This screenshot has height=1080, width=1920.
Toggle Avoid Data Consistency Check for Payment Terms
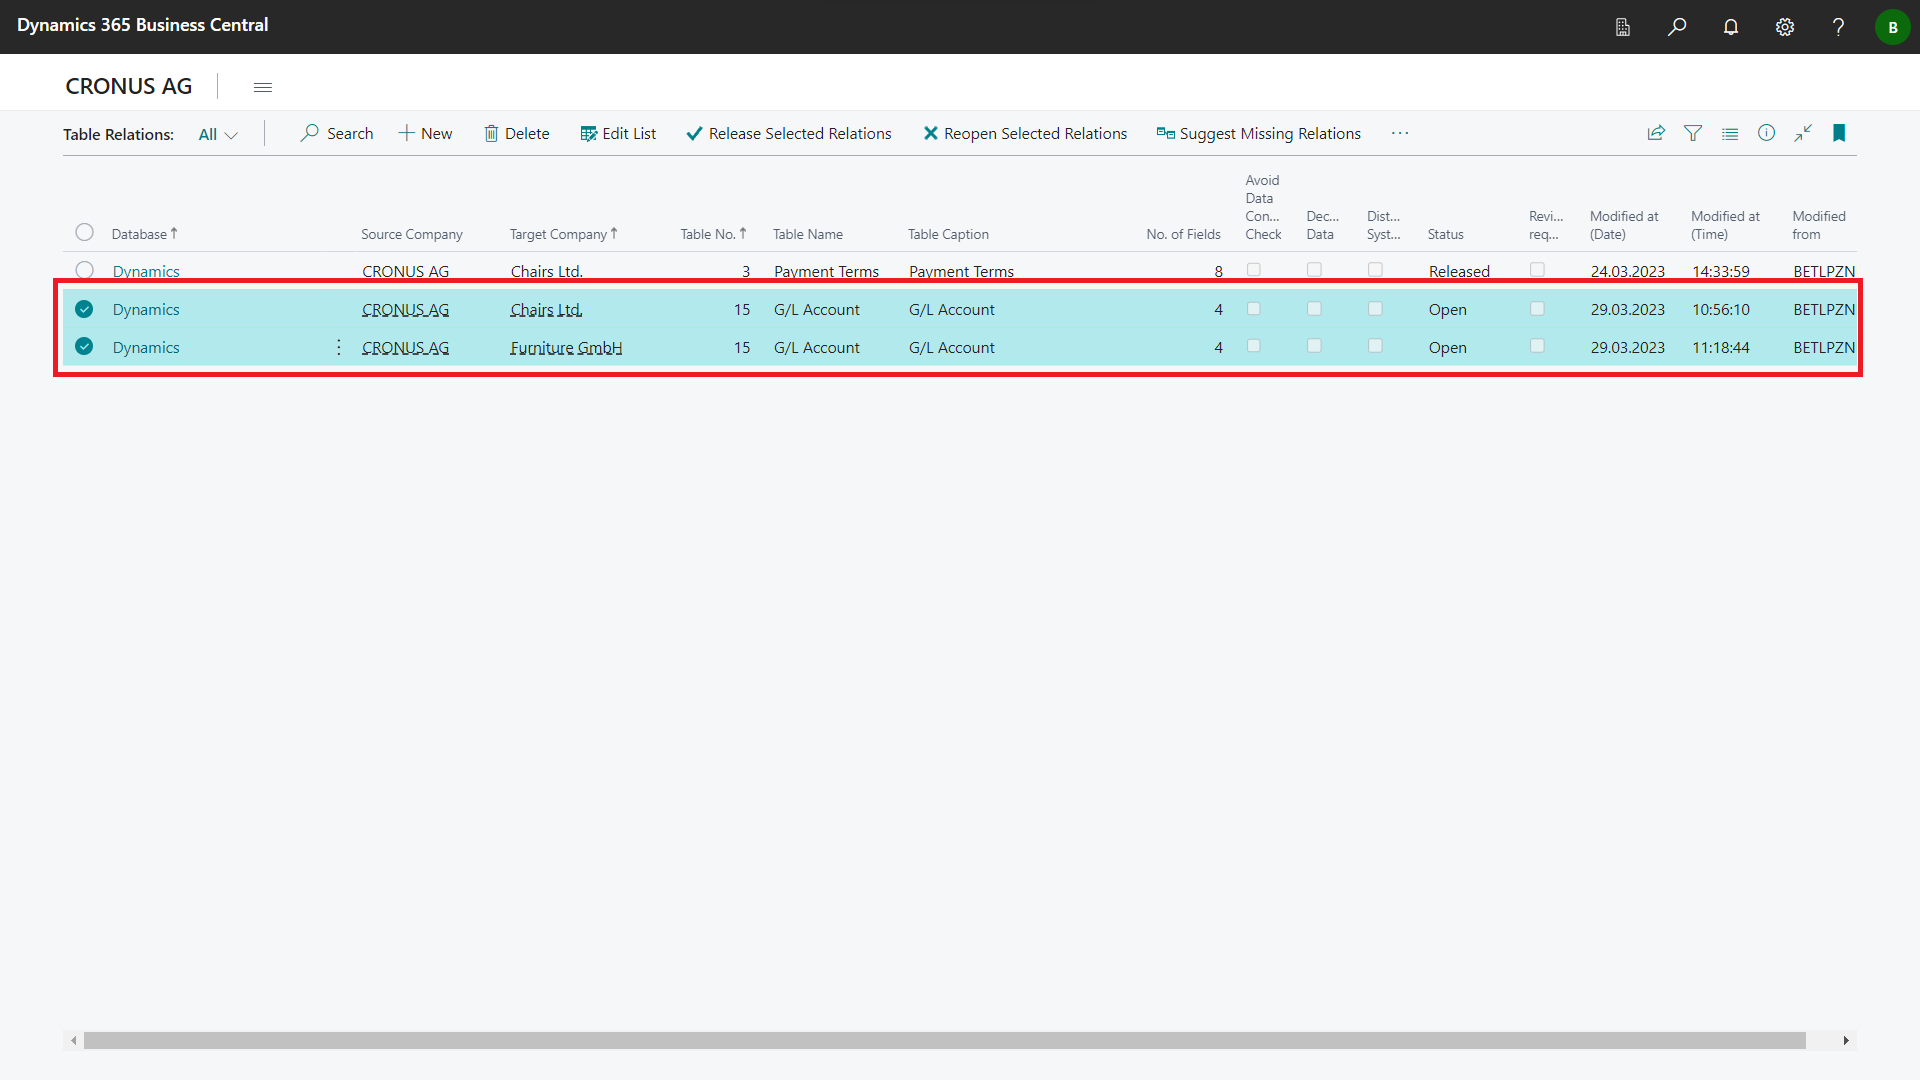[1253, 270]
